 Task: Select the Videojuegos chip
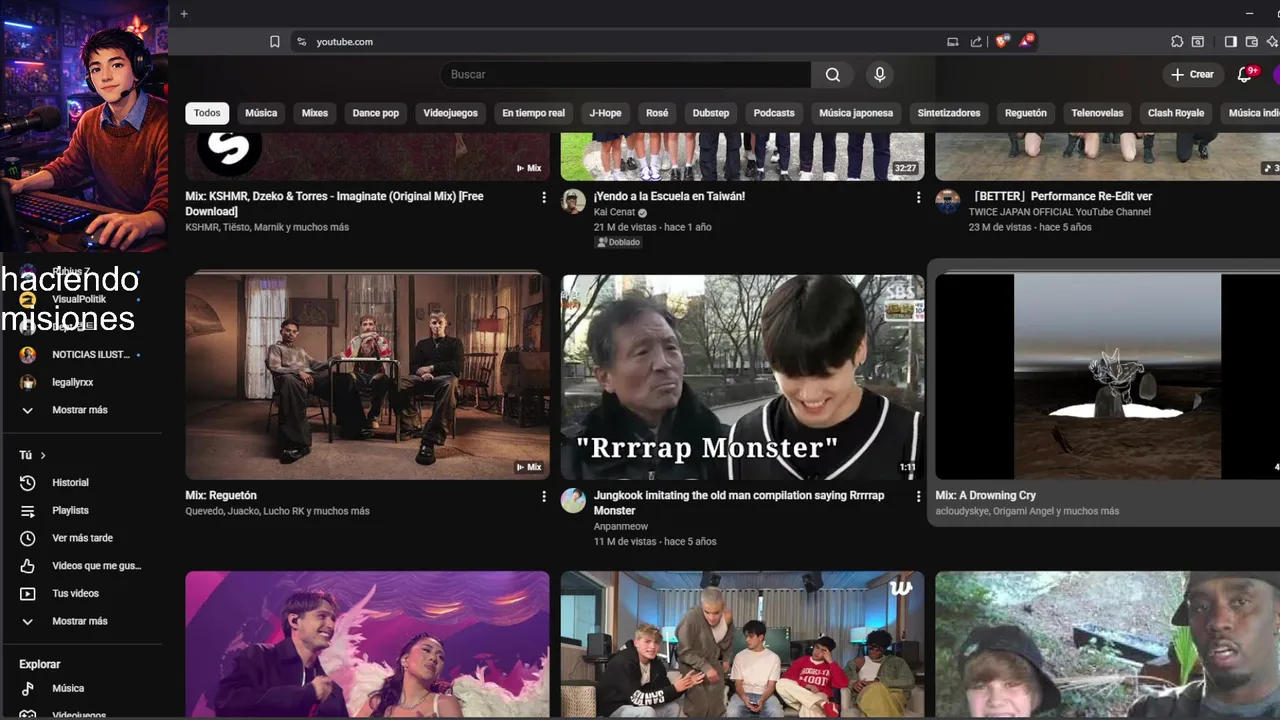[x=450, y=113]
